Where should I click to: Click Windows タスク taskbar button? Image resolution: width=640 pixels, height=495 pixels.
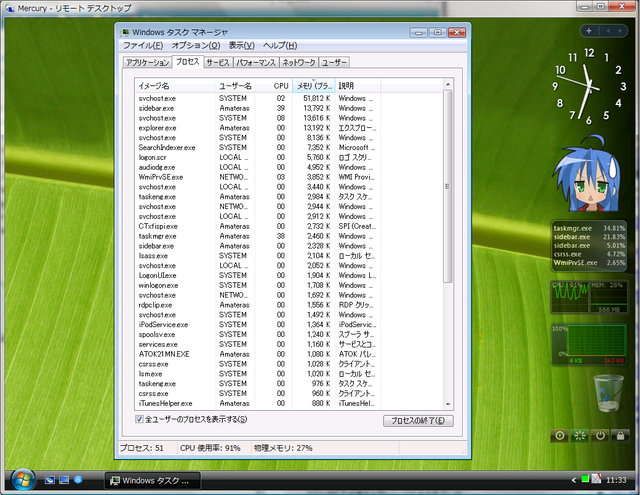pyautogui.click(x=152, y=480)
